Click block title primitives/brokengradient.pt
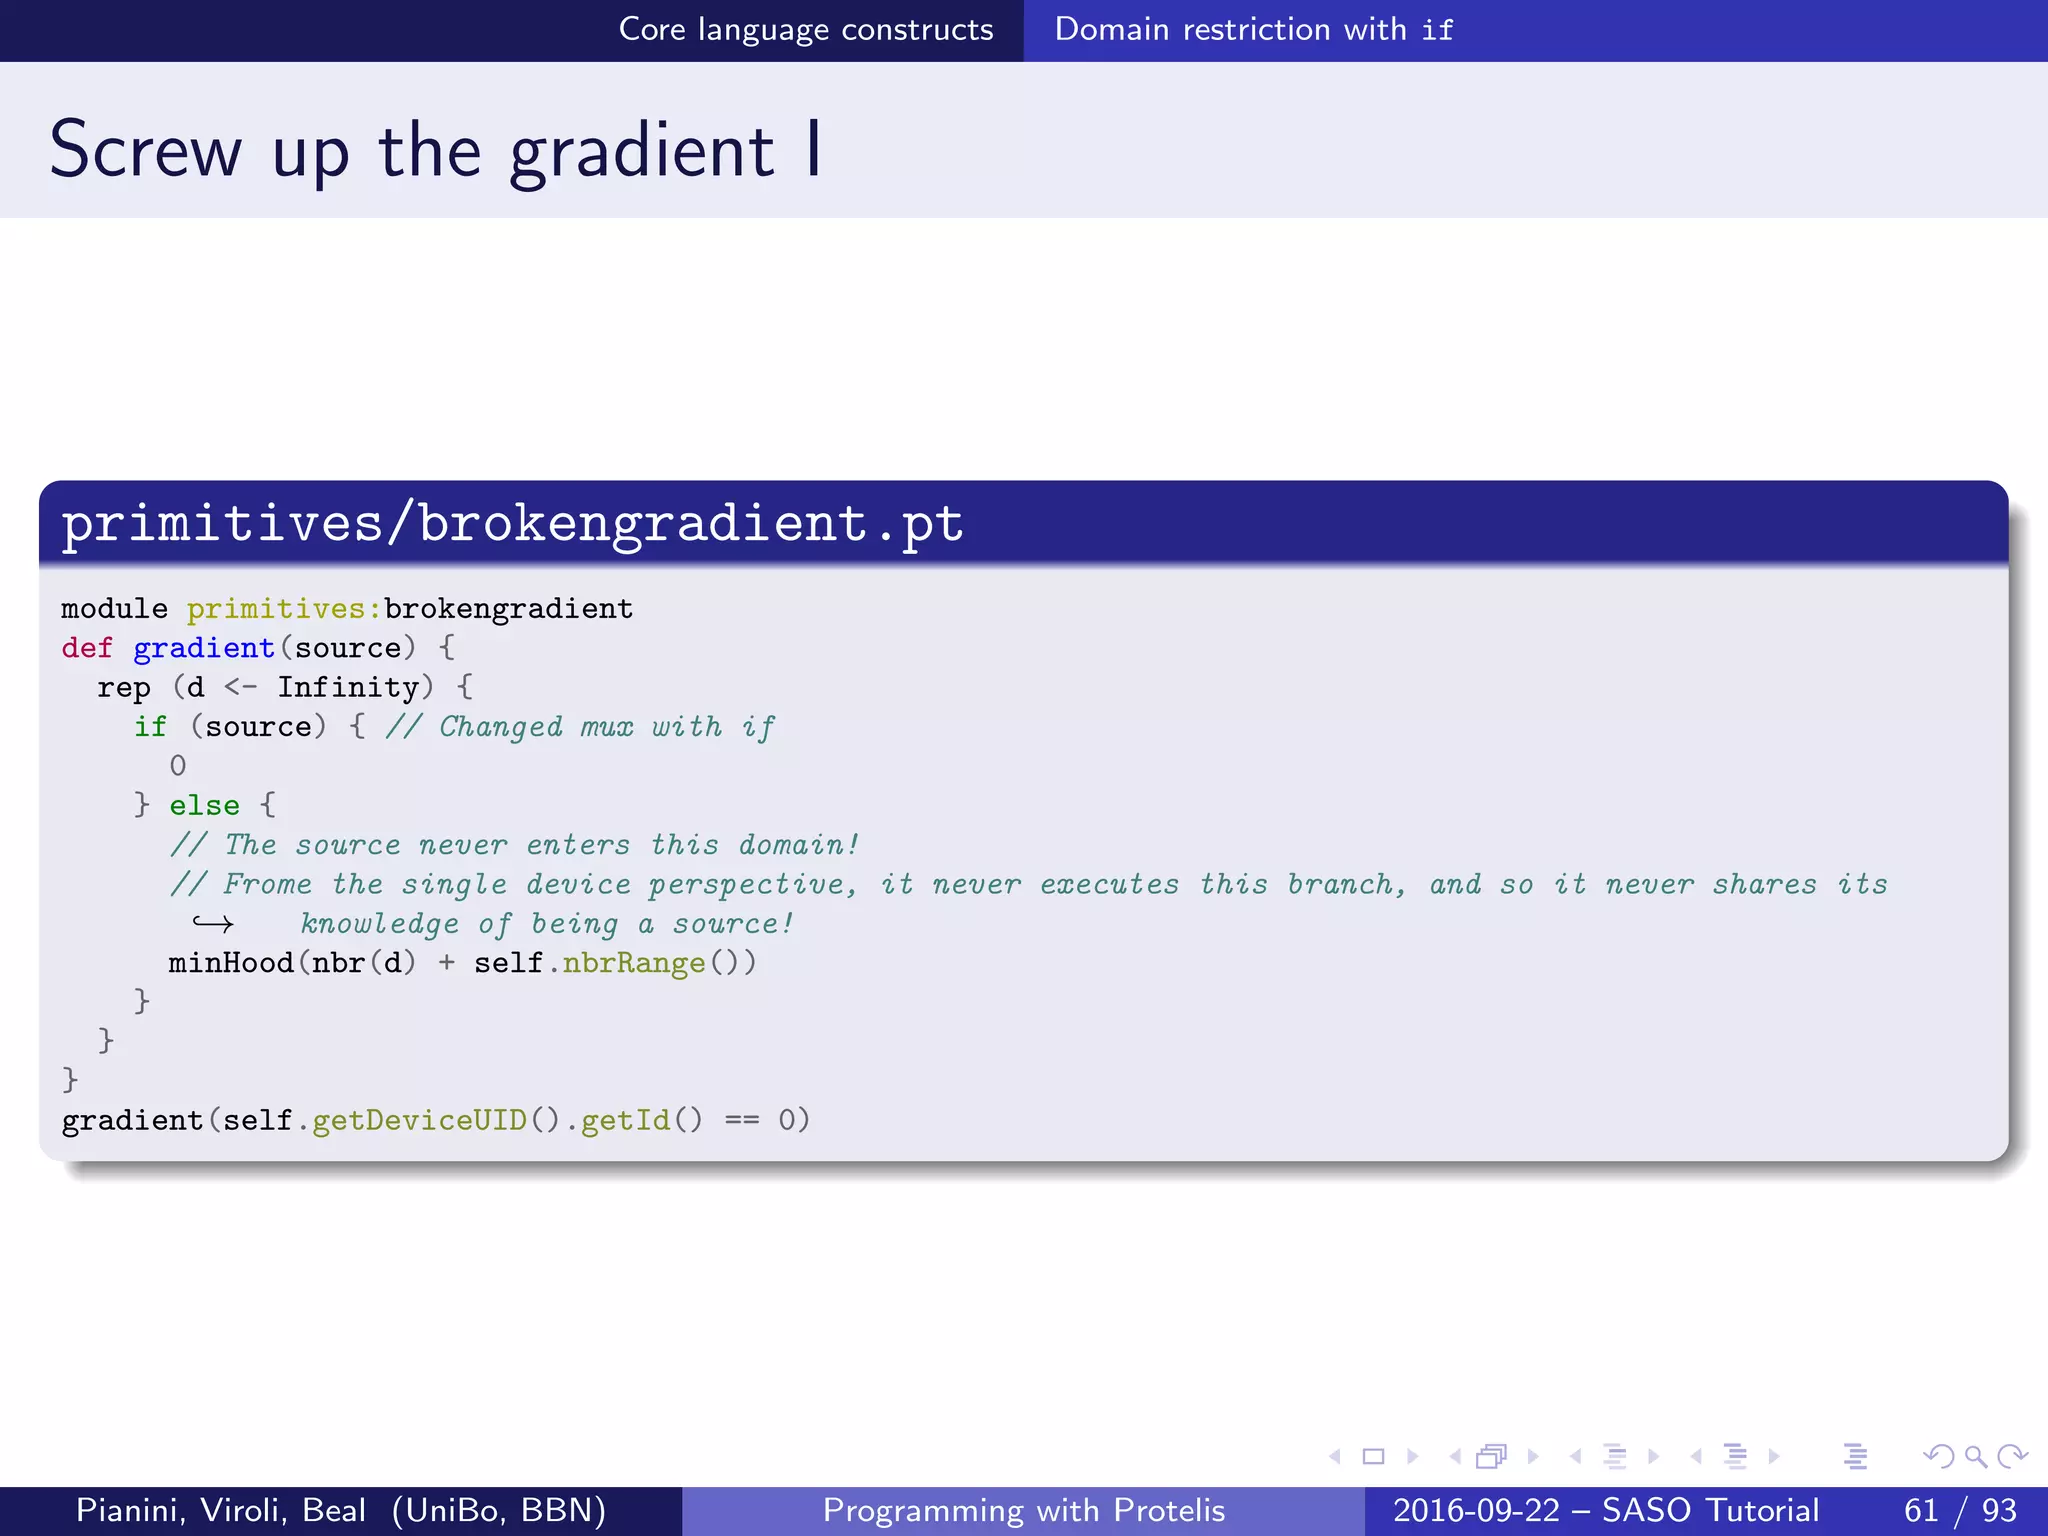 (x=512, y=523)
